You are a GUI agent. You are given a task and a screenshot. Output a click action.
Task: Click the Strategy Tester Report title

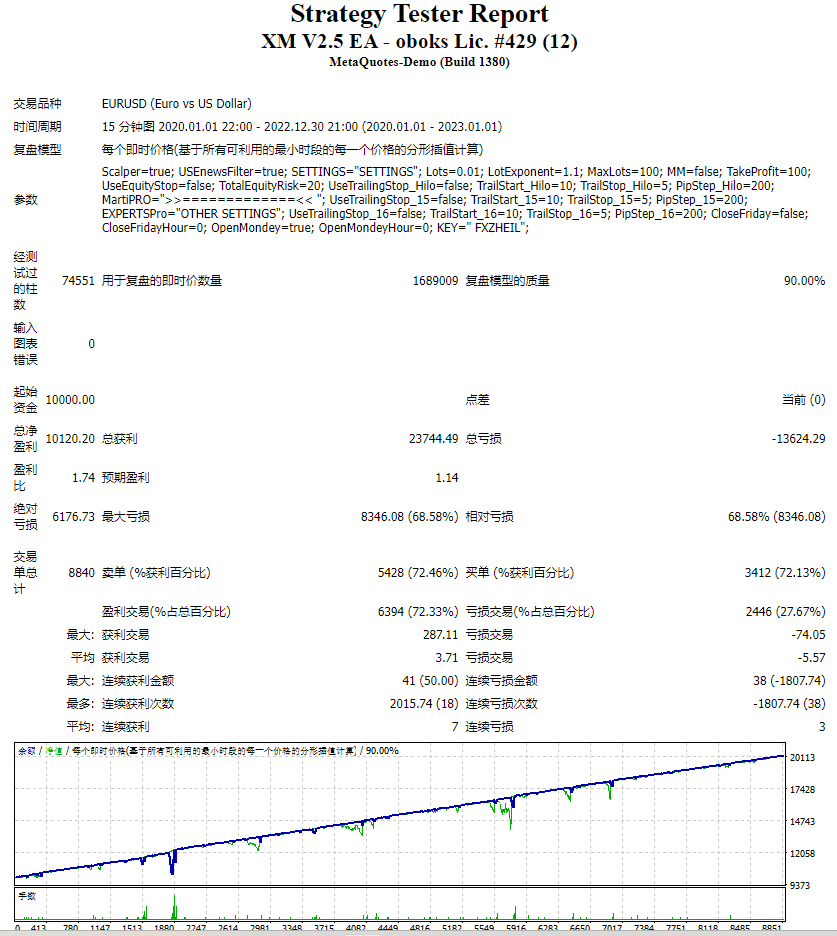418,14
